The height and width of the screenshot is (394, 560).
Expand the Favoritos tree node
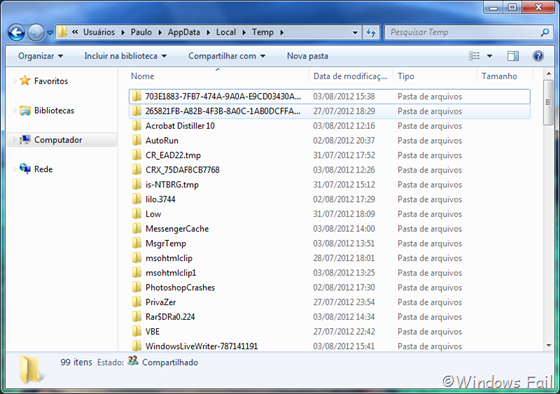(x=14, y=81)
